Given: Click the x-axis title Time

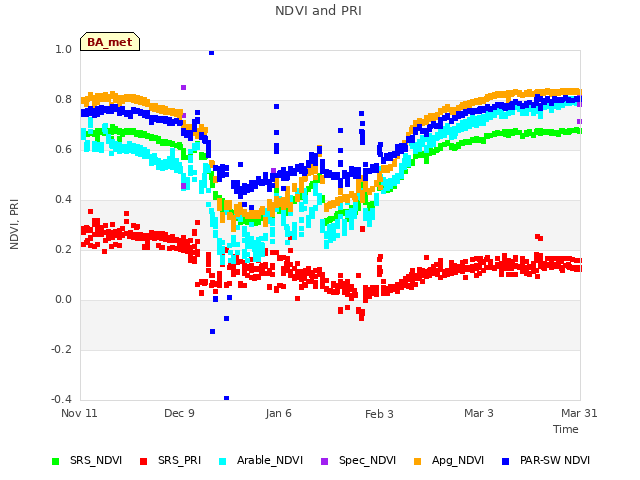Looking at the screenshot, I should pos(566,429).
